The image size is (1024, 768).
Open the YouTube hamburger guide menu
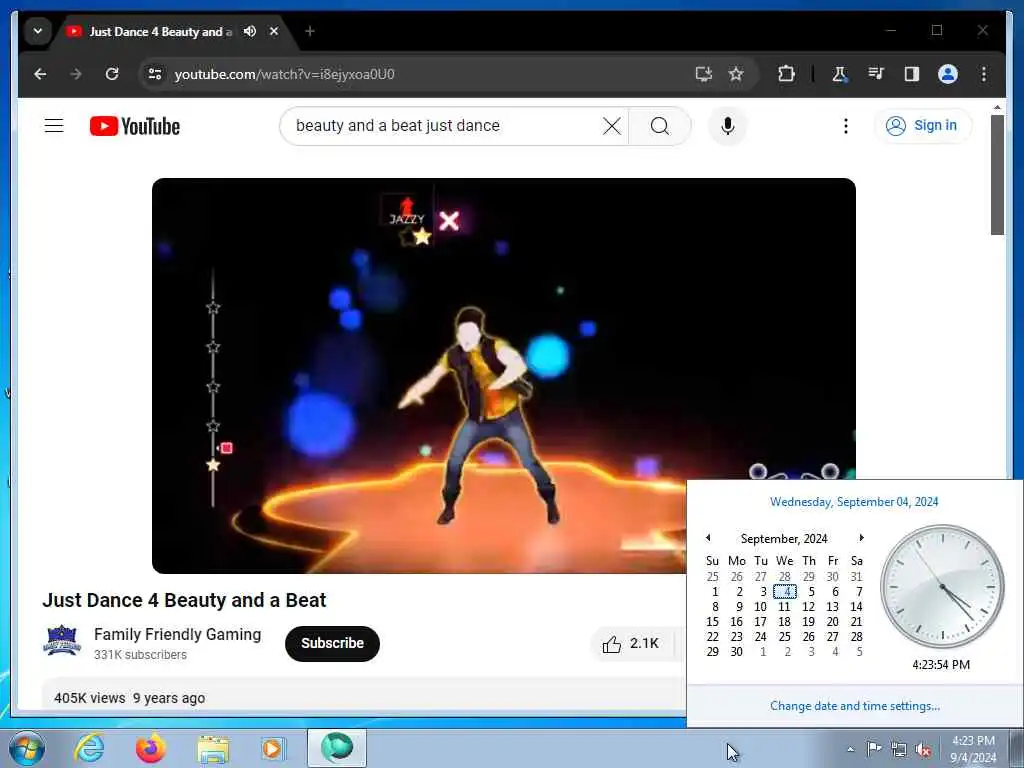pyautogui.click(x=54, y=125)
